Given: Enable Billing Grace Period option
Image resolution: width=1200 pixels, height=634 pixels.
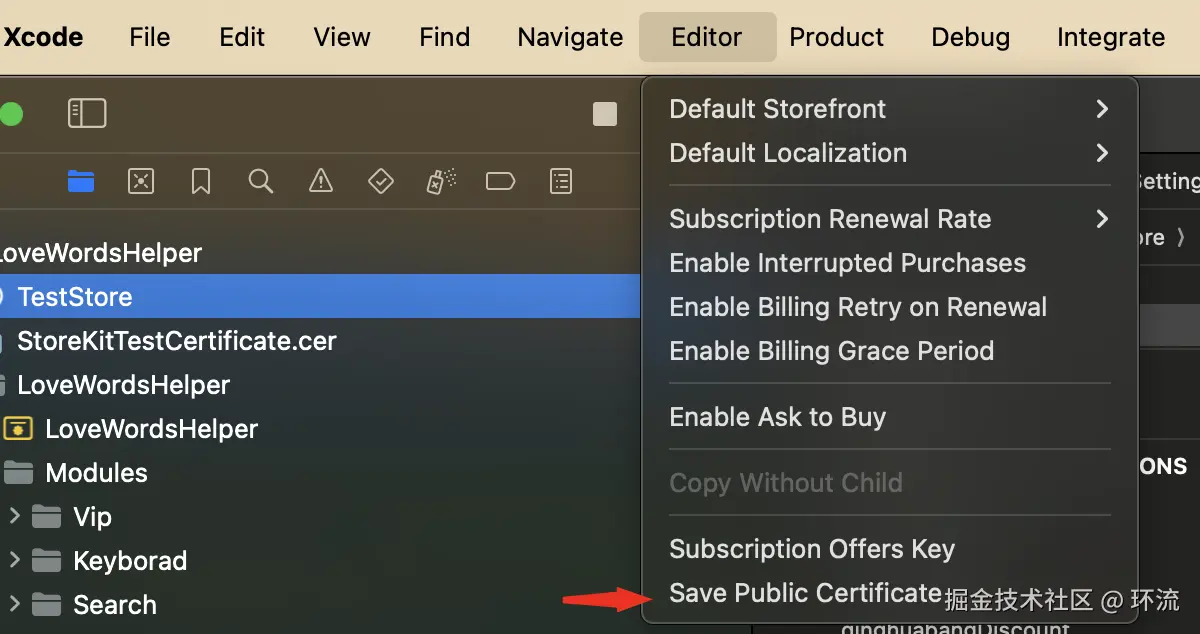Looking at the screenshot, I should [x=890, y=351].
